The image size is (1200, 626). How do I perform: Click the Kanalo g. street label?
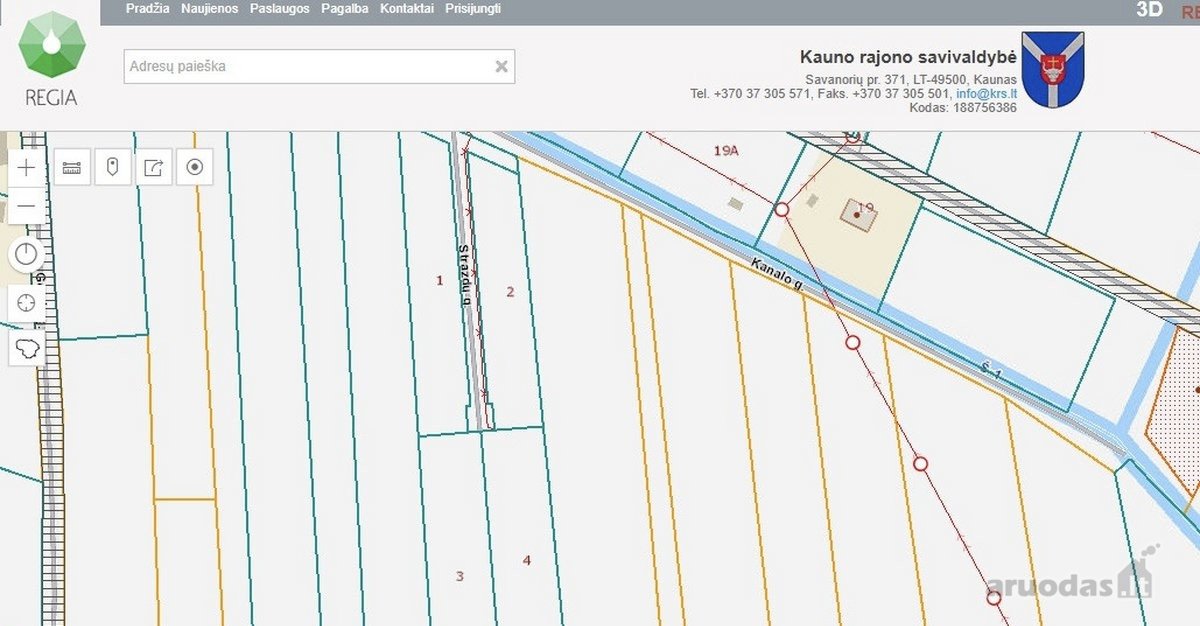click(778, 274)
